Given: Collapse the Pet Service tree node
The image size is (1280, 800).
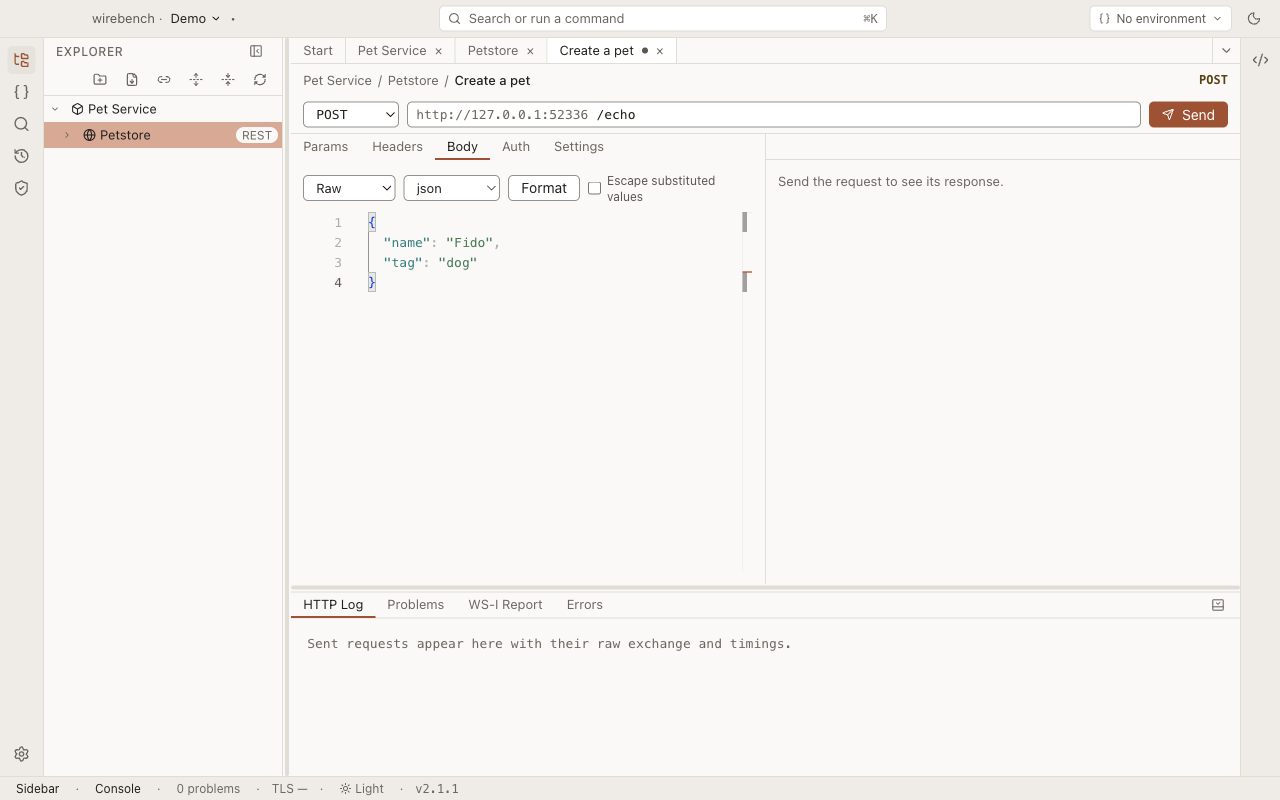Looking at the screenshot, I should pos(55,109).
